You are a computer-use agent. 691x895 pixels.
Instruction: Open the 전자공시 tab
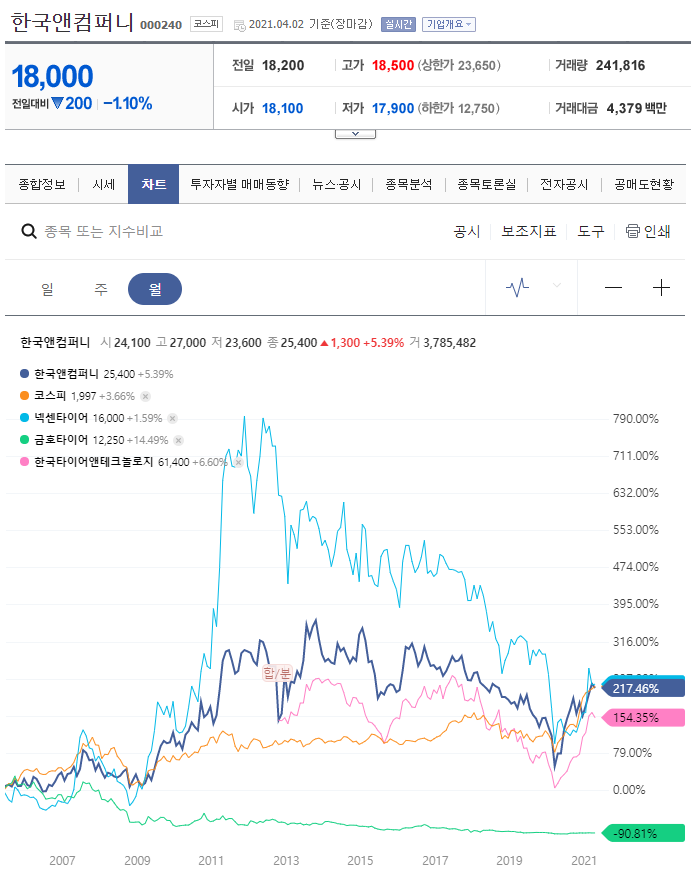tap(564, 184)
